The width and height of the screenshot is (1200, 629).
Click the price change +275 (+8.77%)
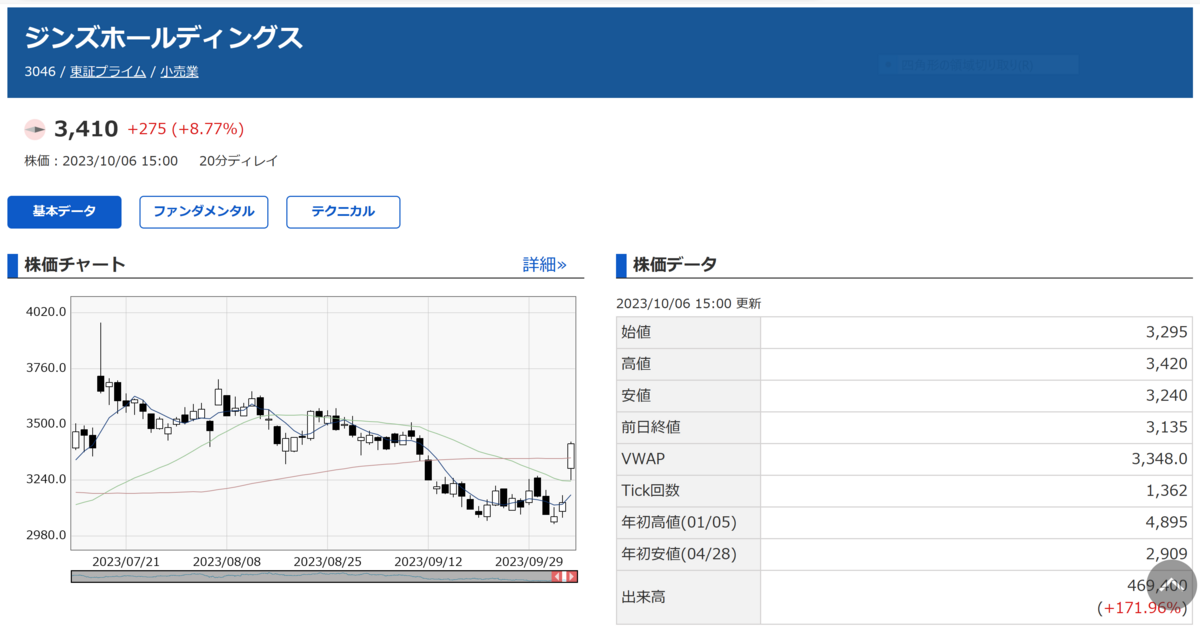pyautogui.click(x=186, y=129)
